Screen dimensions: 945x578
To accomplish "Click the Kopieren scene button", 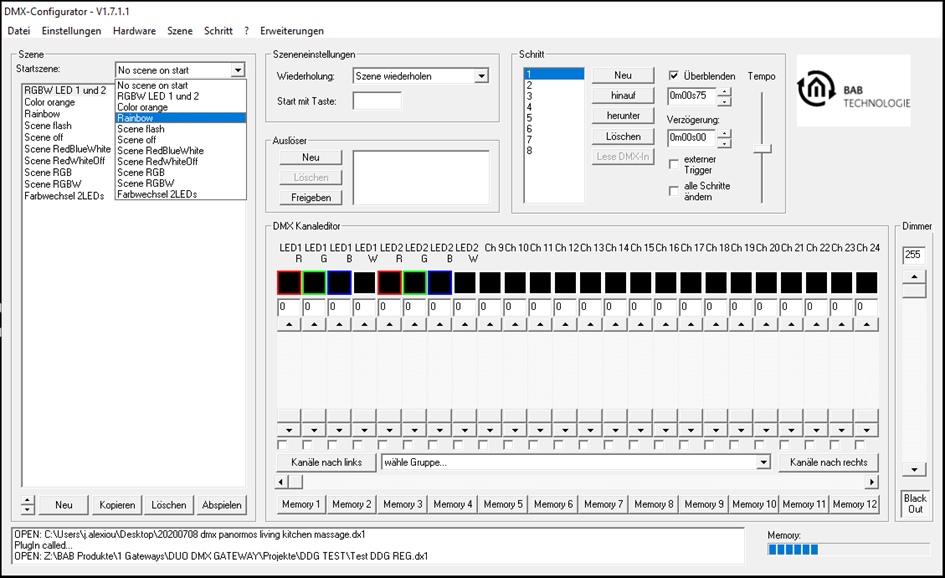I will point(117,505).
